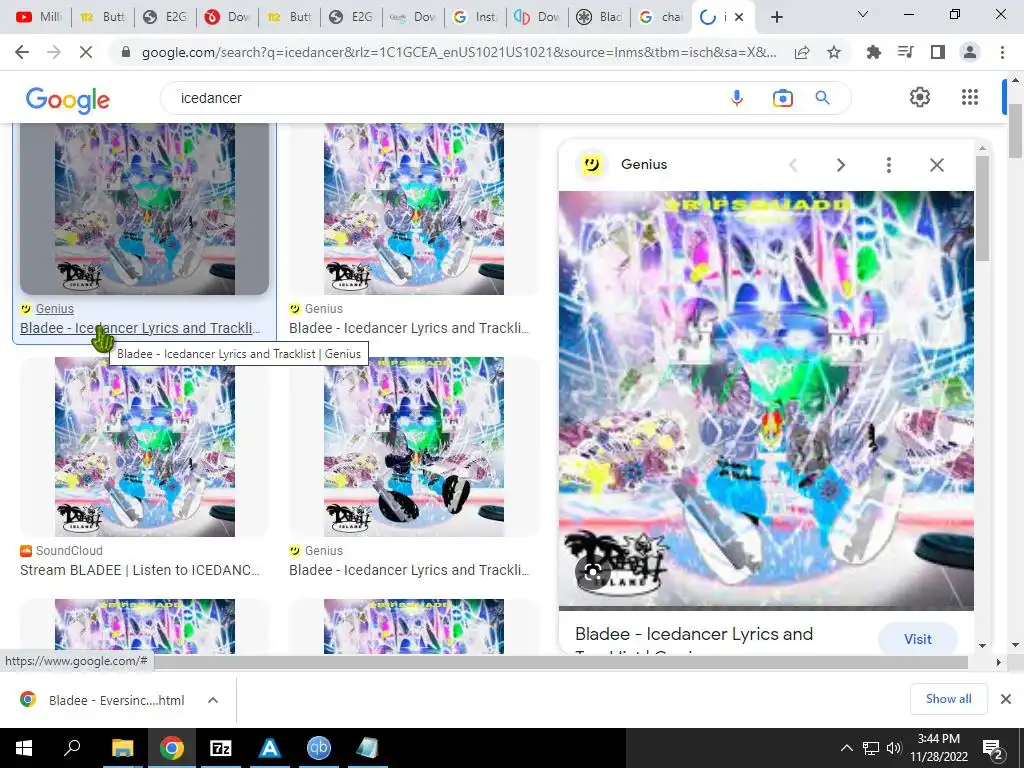Click the share page icon in address bar
The height and width of the screenshot is (768, 1024).
pyautogui.click(x=802, y=52)
